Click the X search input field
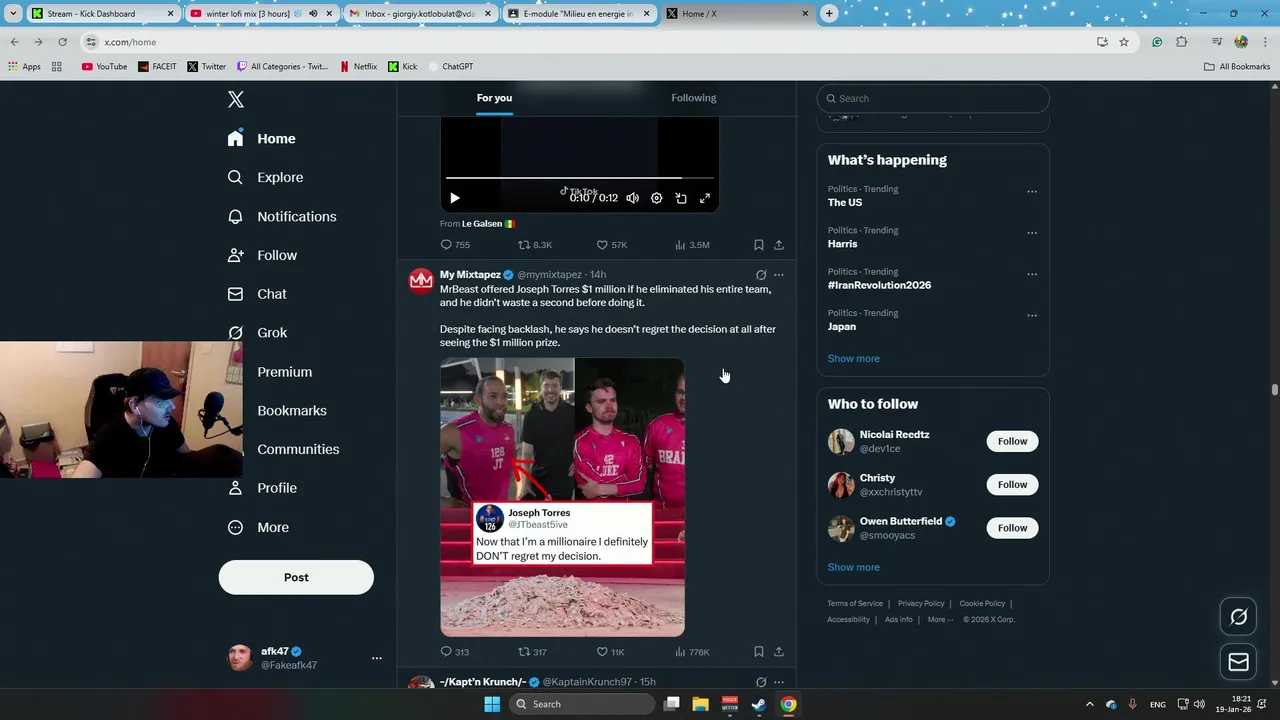This screenshot has width=1280, height=720. click(x=933, y=98)
